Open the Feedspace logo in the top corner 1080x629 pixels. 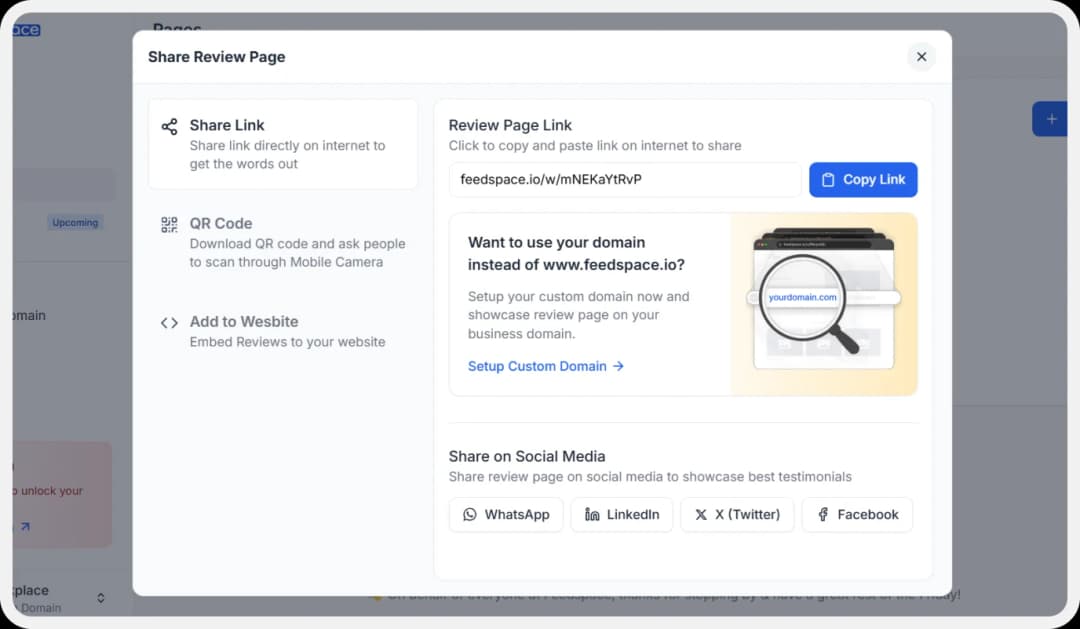[25, 29]
